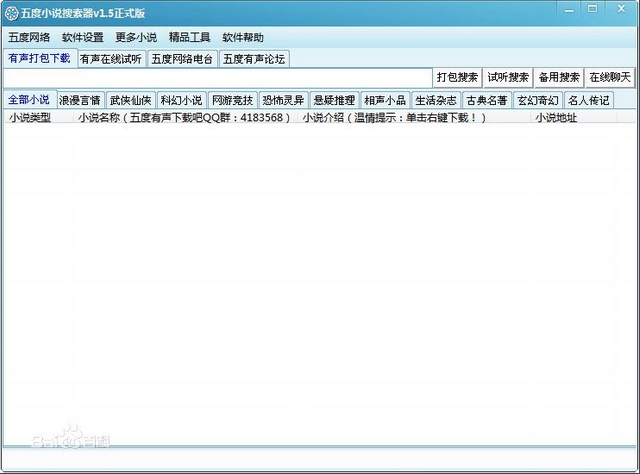
Task: Select the 古典名著 category tab
Action: [487, 100]
